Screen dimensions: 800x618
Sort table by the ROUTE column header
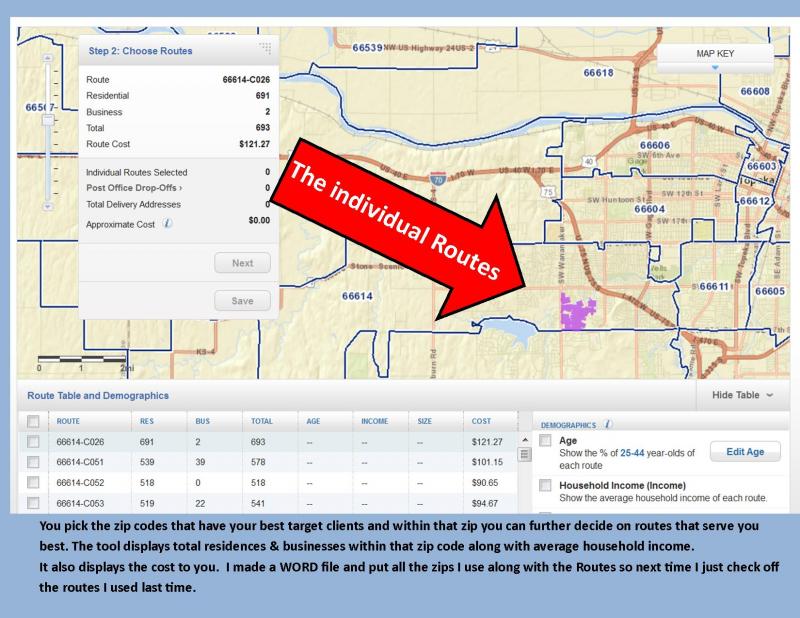[68, 422]
